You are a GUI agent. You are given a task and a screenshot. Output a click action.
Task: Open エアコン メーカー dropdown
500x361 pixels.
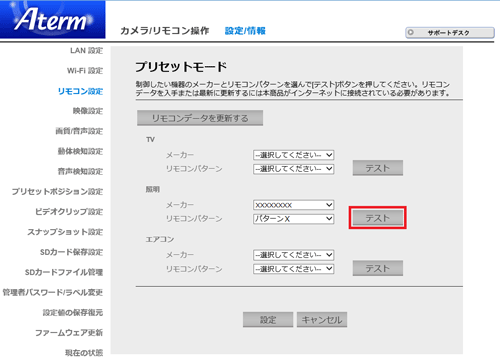point(294,255)
